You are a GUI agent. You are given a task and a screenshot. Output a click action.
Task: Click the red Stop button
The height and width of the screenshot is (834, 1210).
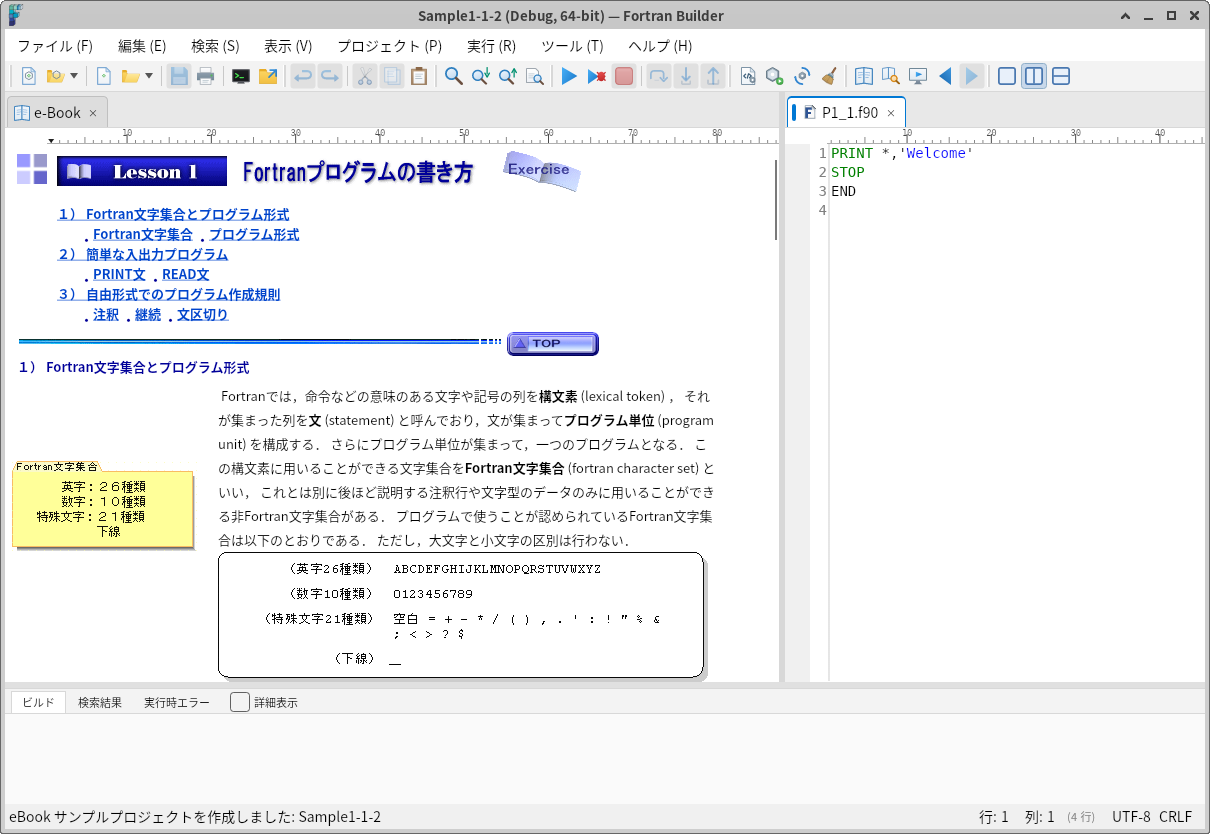624,76
